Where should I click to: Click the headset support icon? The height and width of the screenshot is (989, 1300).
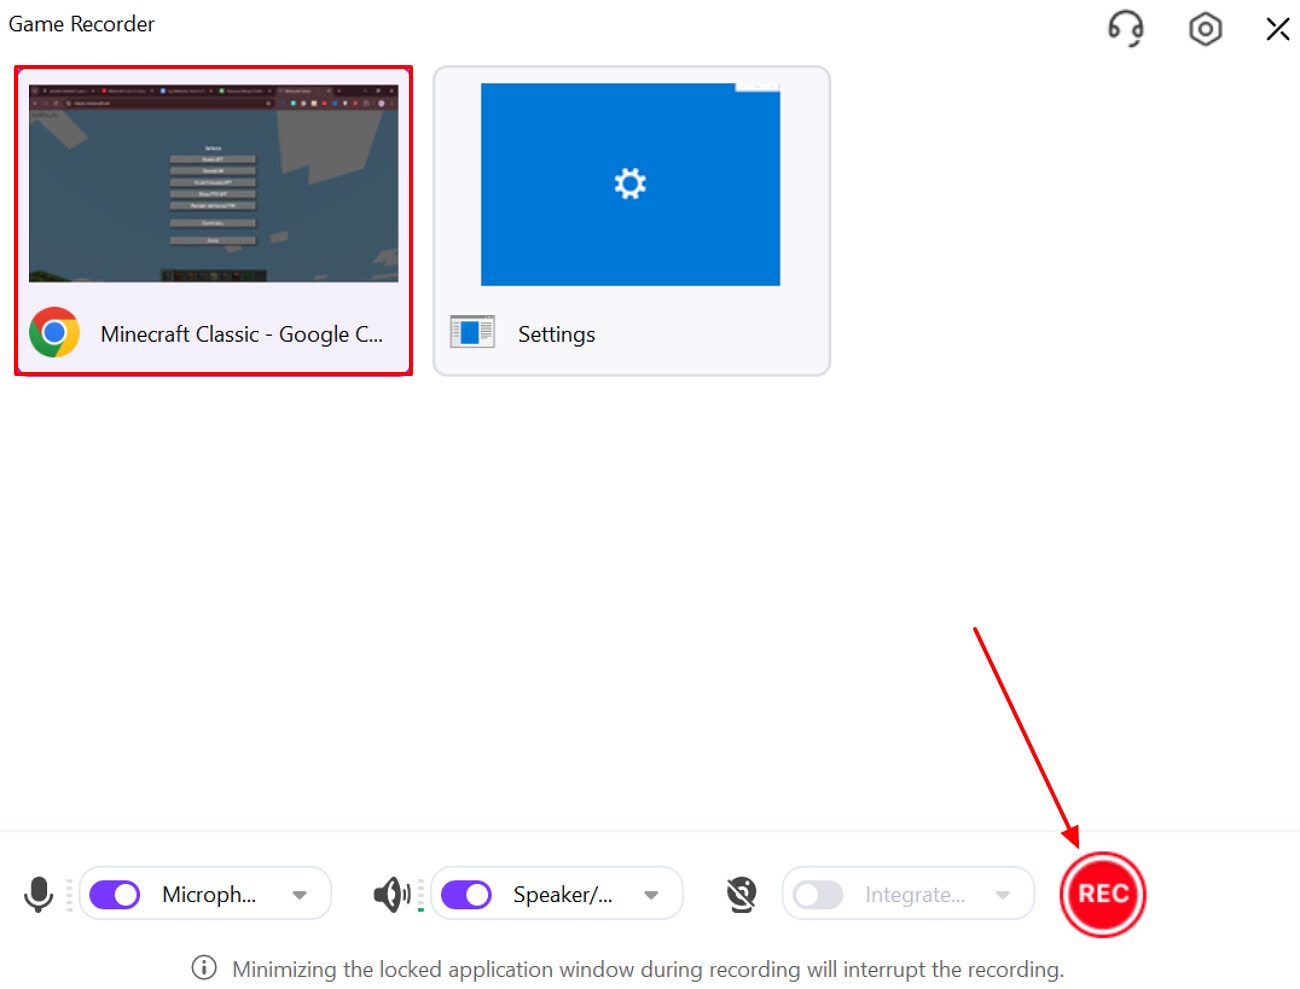click(1126, 30)
